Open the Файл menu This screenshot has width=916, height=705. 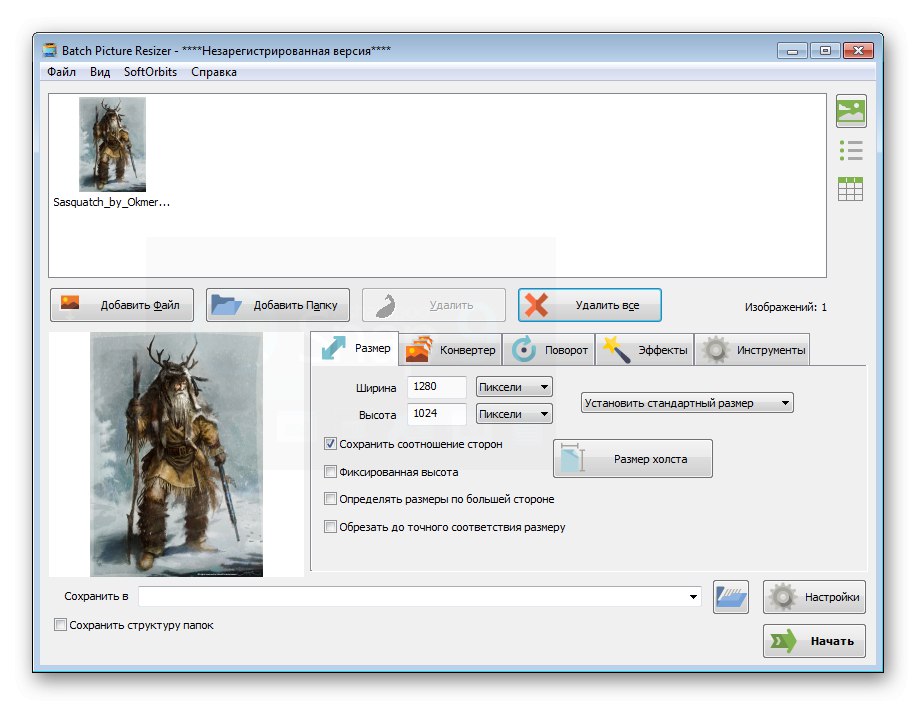tap(61, 72)
